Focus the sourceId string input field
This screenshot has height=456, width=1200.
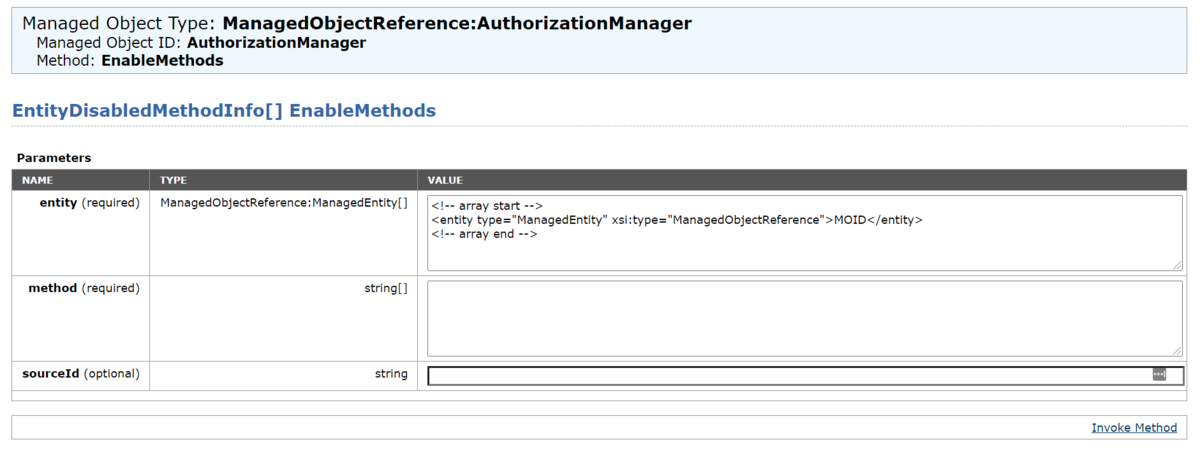(x=805, y=376)
